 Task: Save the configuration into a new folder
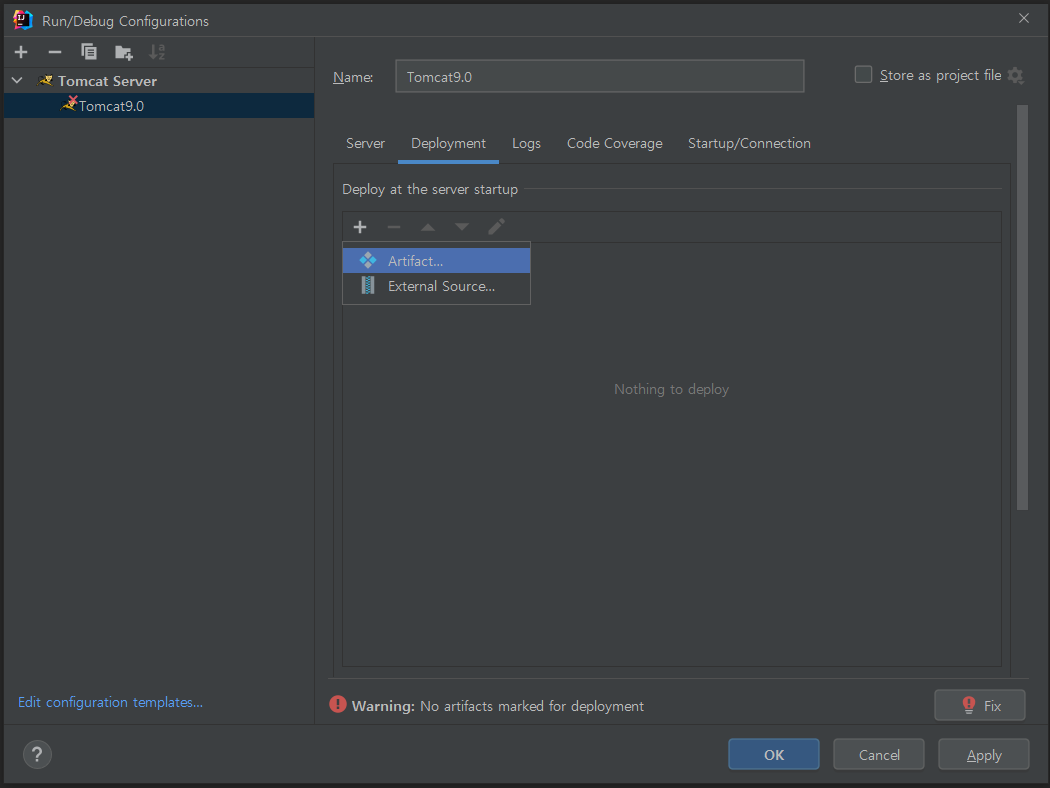(x=124, y=52)
